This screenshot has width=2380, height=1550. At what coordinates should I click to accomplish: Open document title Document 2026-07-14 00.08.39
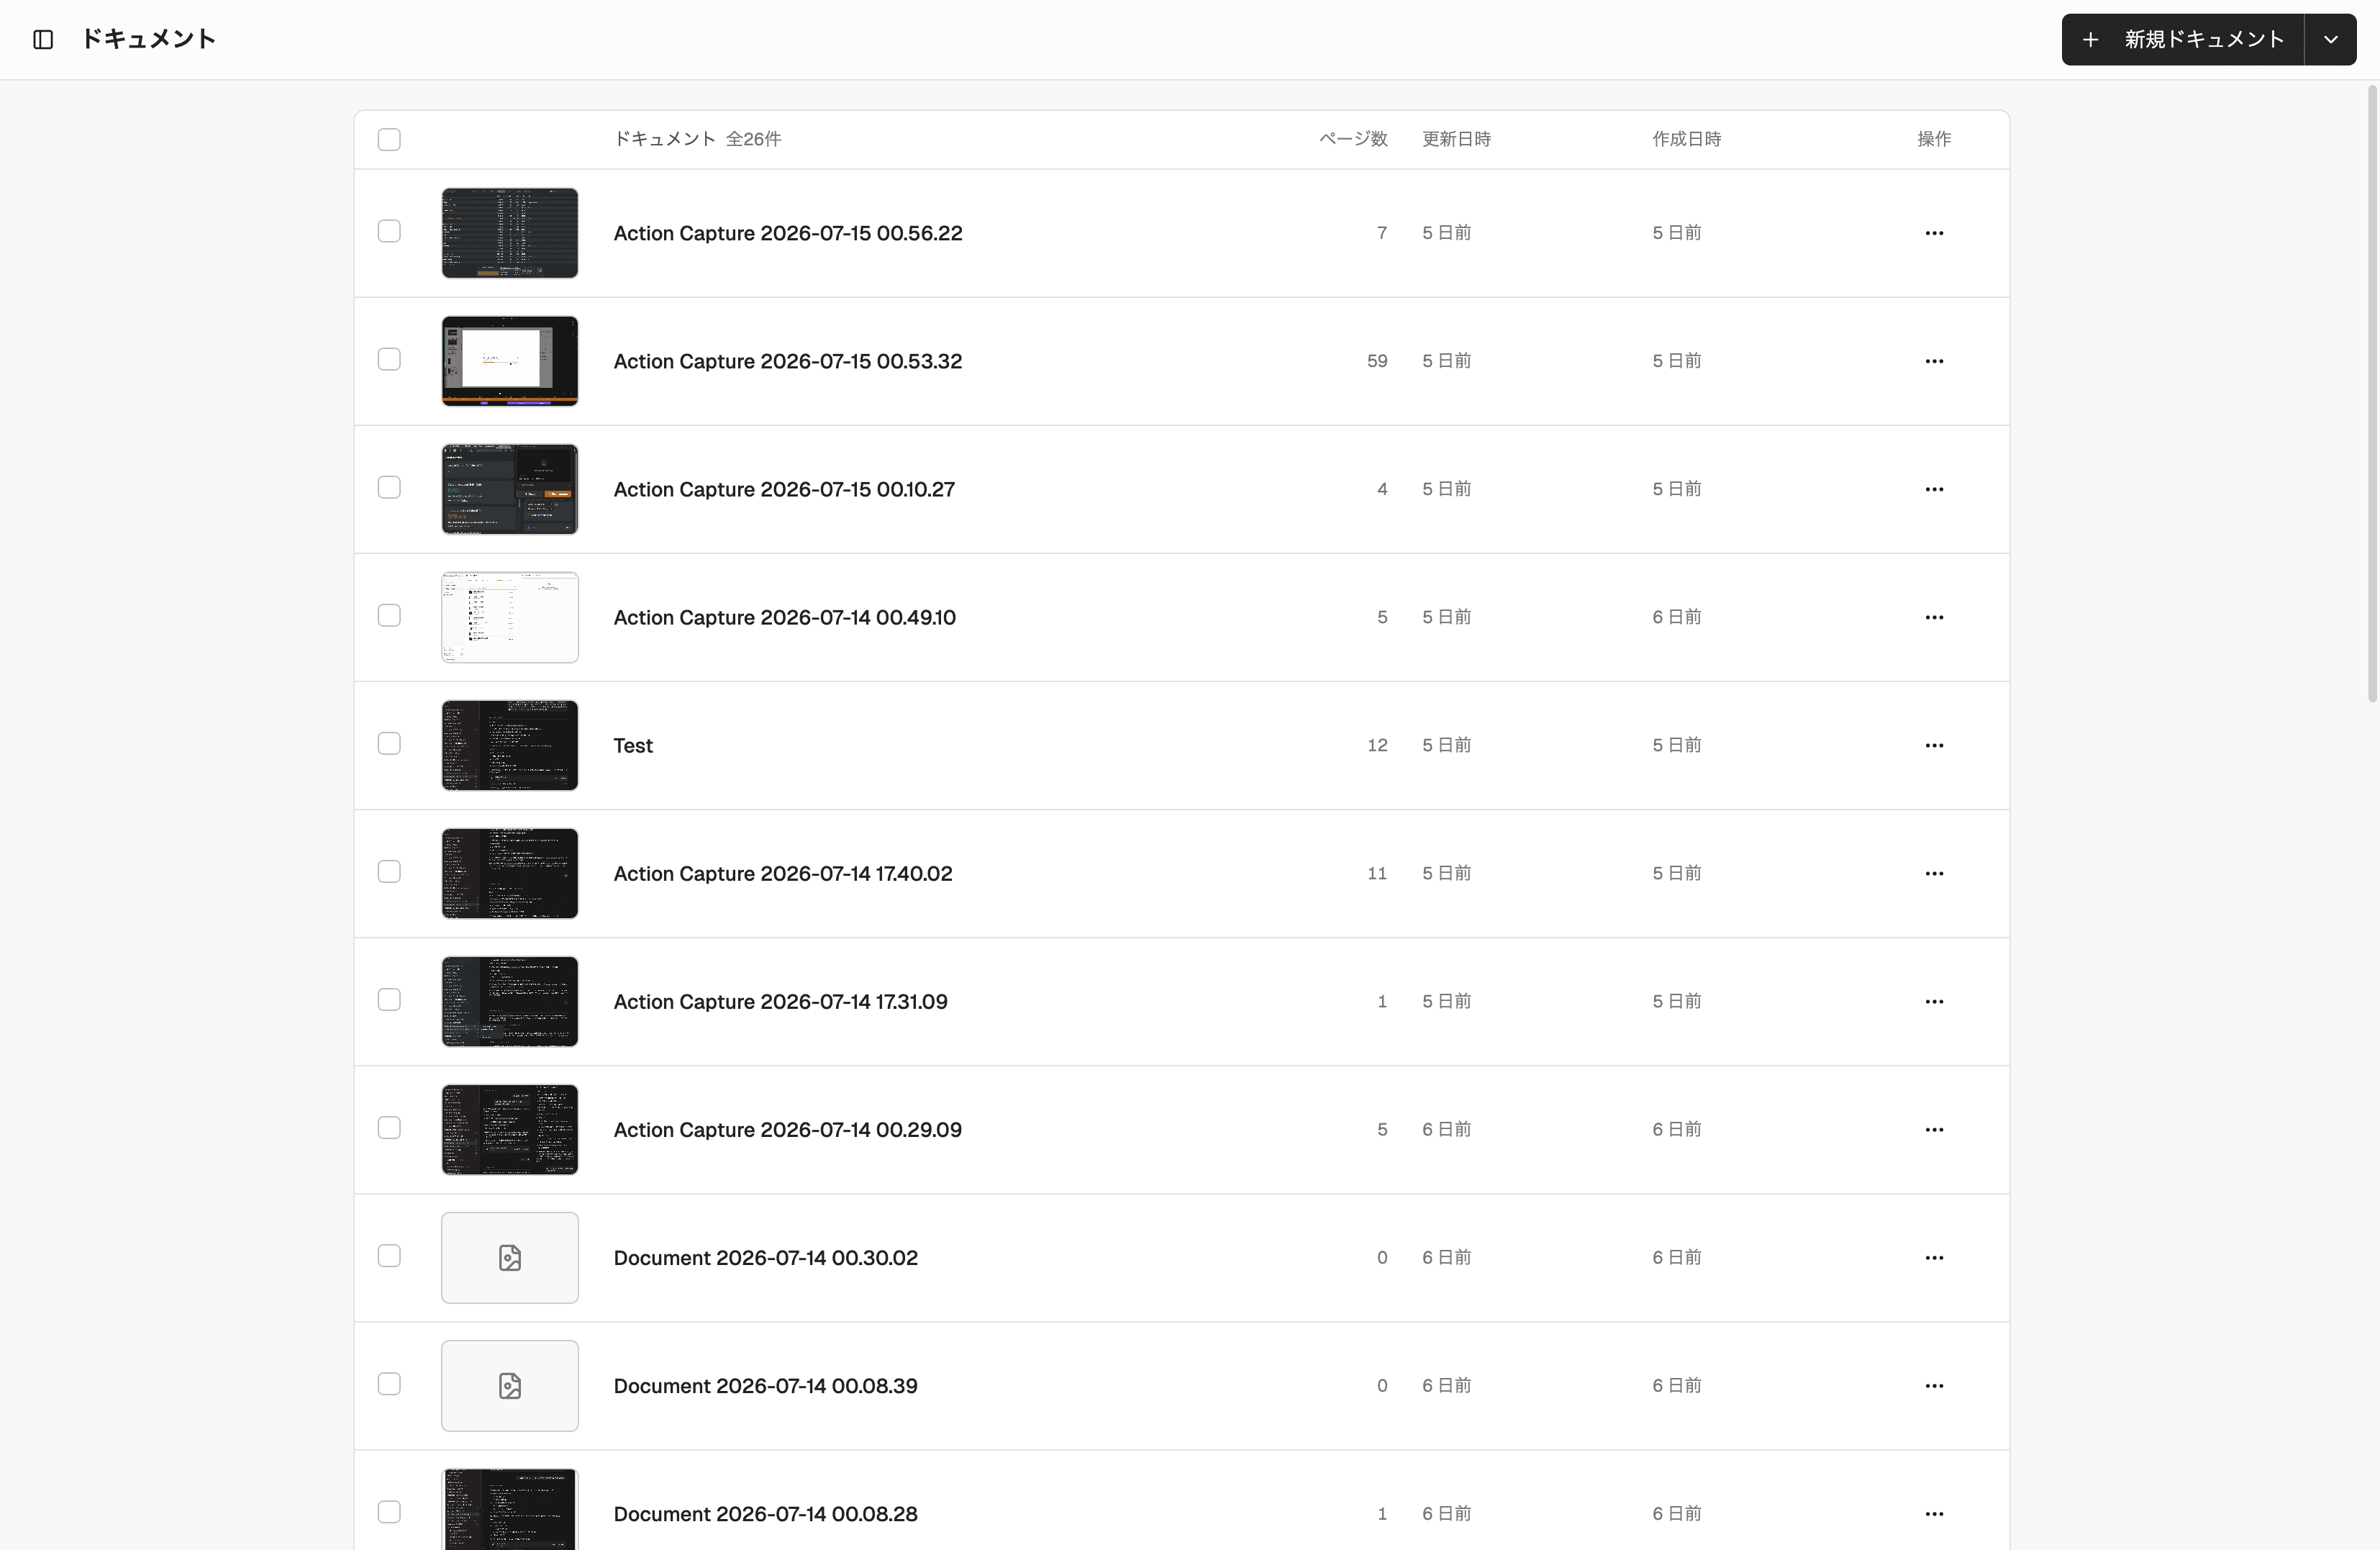pyautogui.click(x=766, y=1385)
